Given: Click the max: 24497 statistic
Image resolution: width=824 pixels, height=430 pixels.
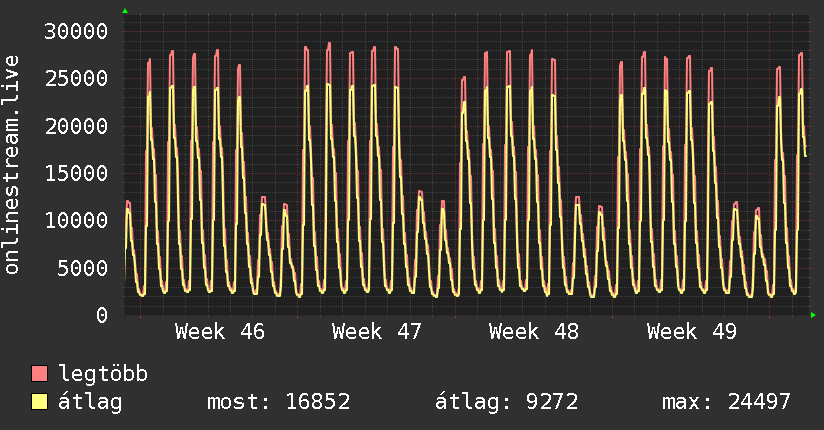Looking at the screenshot, I should tap(726, 402).
